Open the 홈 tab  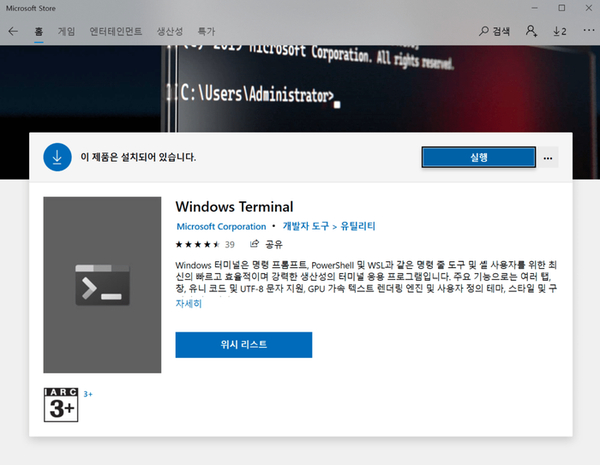pyautogui.click(x=39, y=31)
